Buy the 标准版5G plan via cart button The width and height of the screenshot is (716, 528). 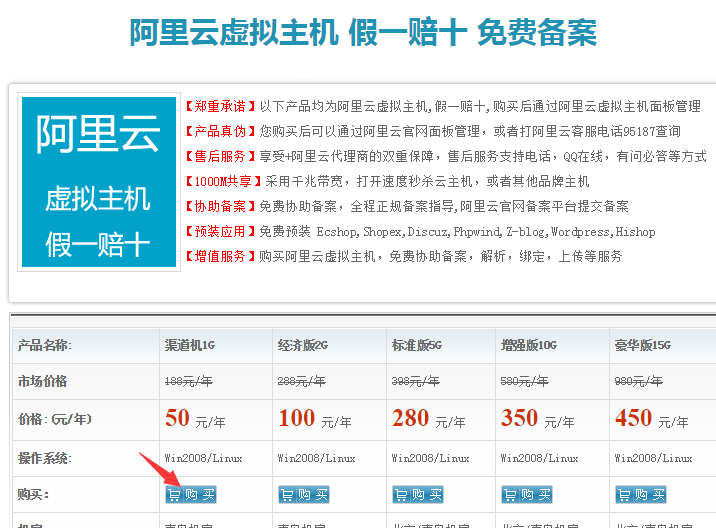[417, 494]
